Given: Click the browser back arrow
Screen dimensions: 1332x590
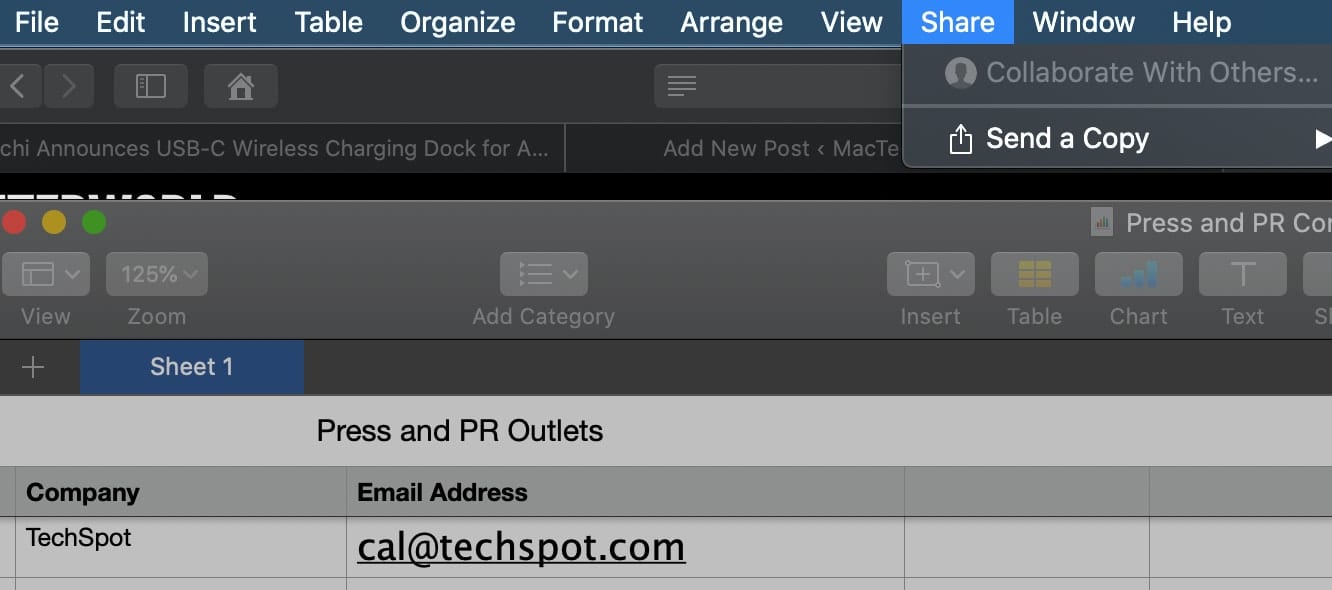Looking at the screenshot, I should pos(17,87).
